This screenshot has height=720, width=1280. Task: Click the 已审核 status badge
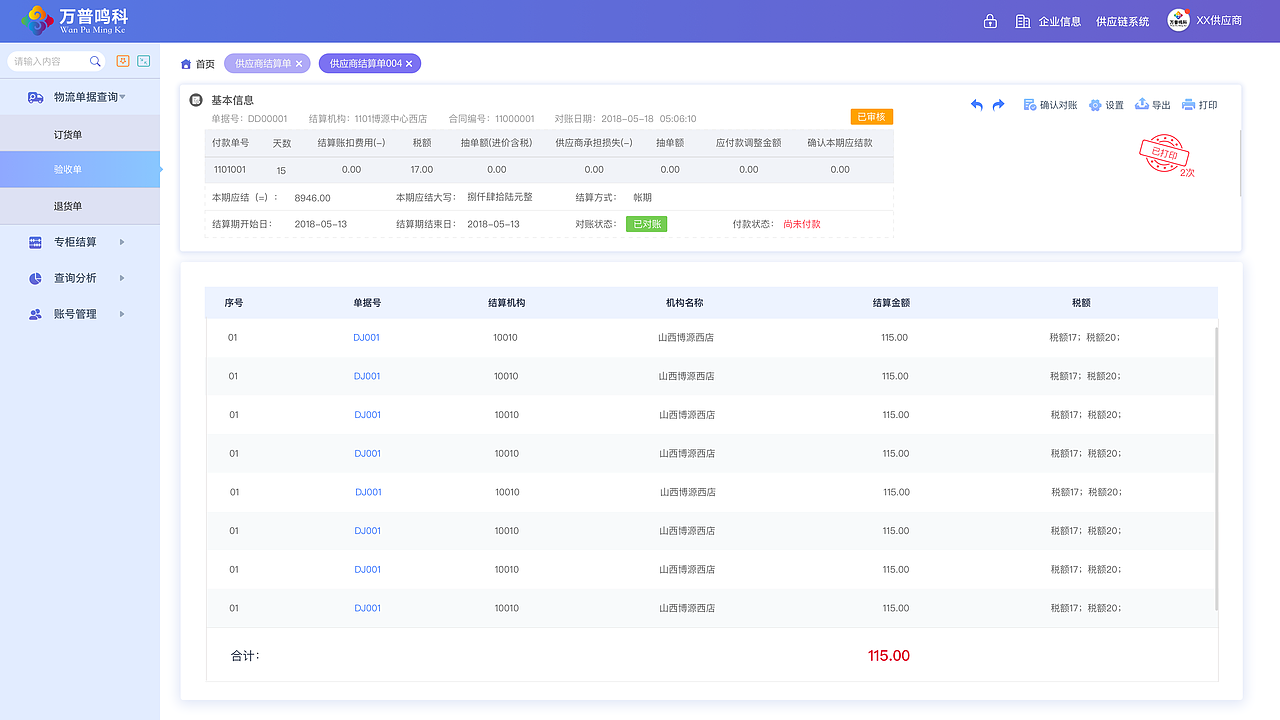[x=872, y=117]
